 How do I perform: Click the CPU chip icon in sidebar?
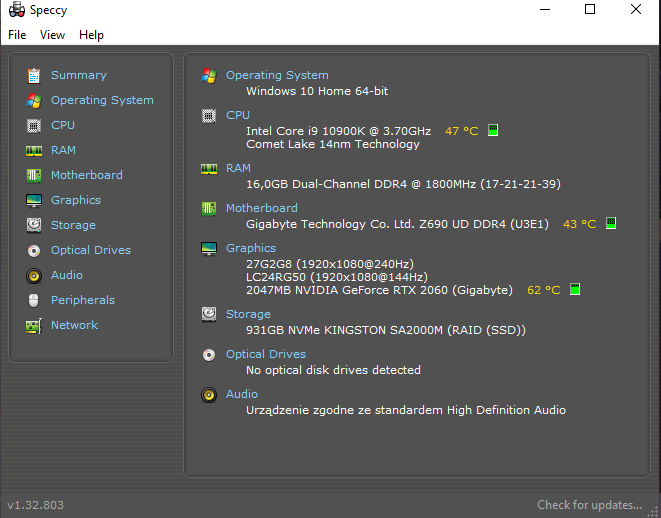click(34, 126)
